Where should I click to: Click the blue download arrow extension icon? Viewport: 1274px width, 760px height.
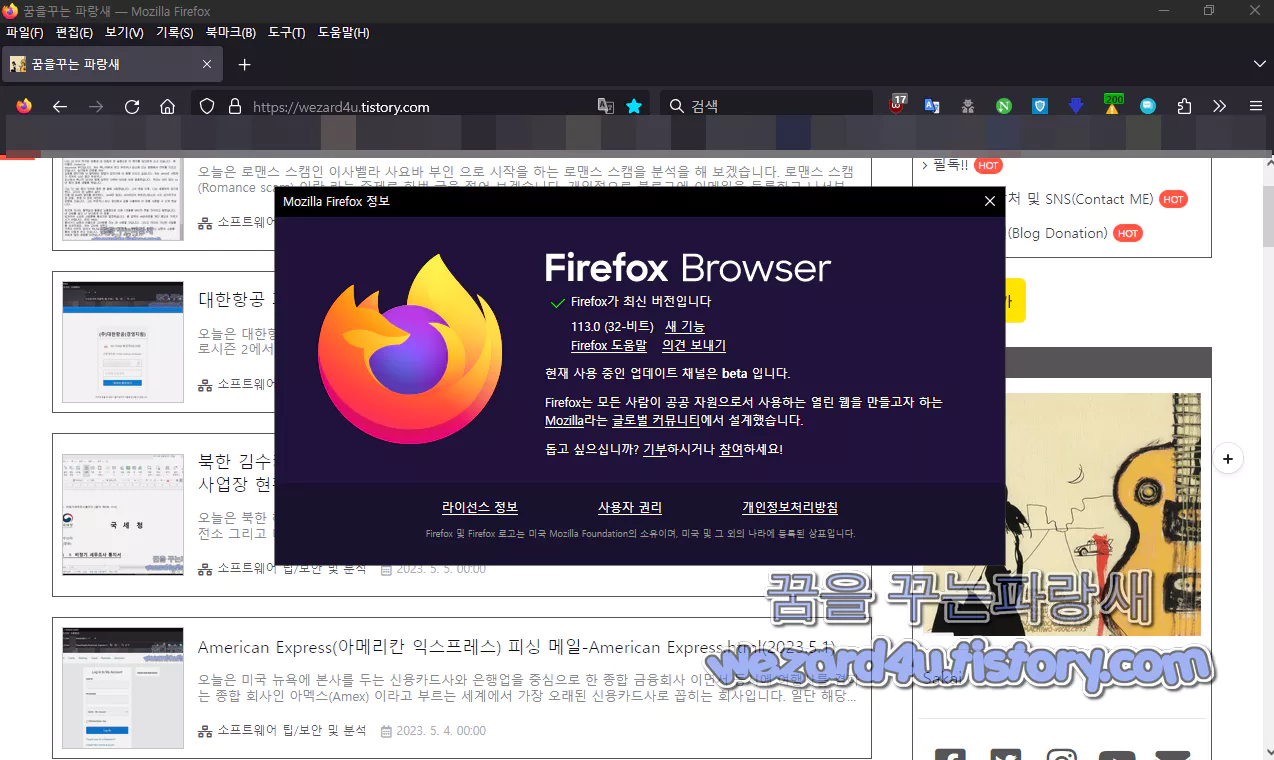coord(1075,105)
